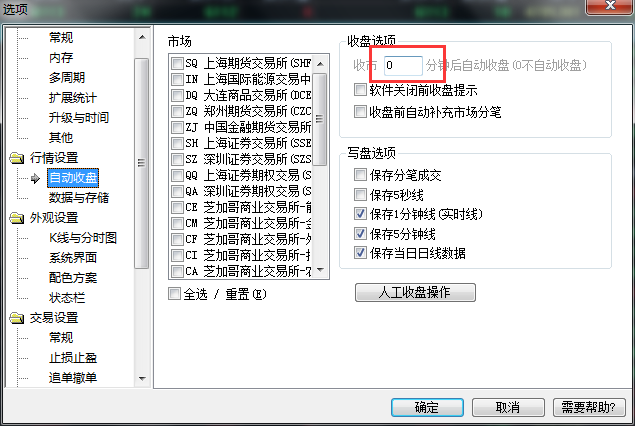Image resolution: width=635 pixels, height=426 pixels.
Task: Go to 升级与时间 settings
Action: point(79,118)
